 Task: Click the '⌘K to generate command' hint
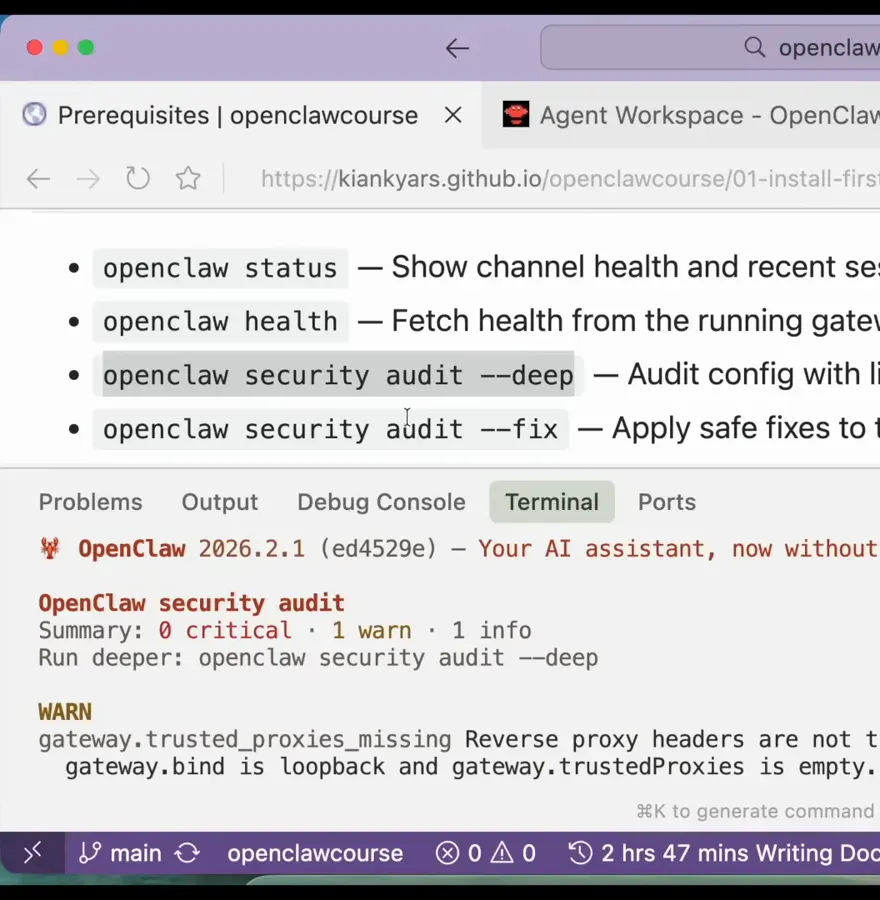point(755,811)
